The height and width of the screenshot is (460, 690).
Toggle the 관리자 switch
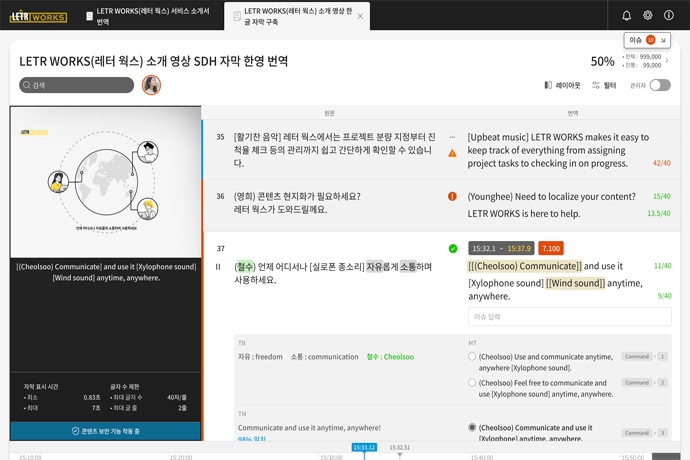[x=660, y=85]
